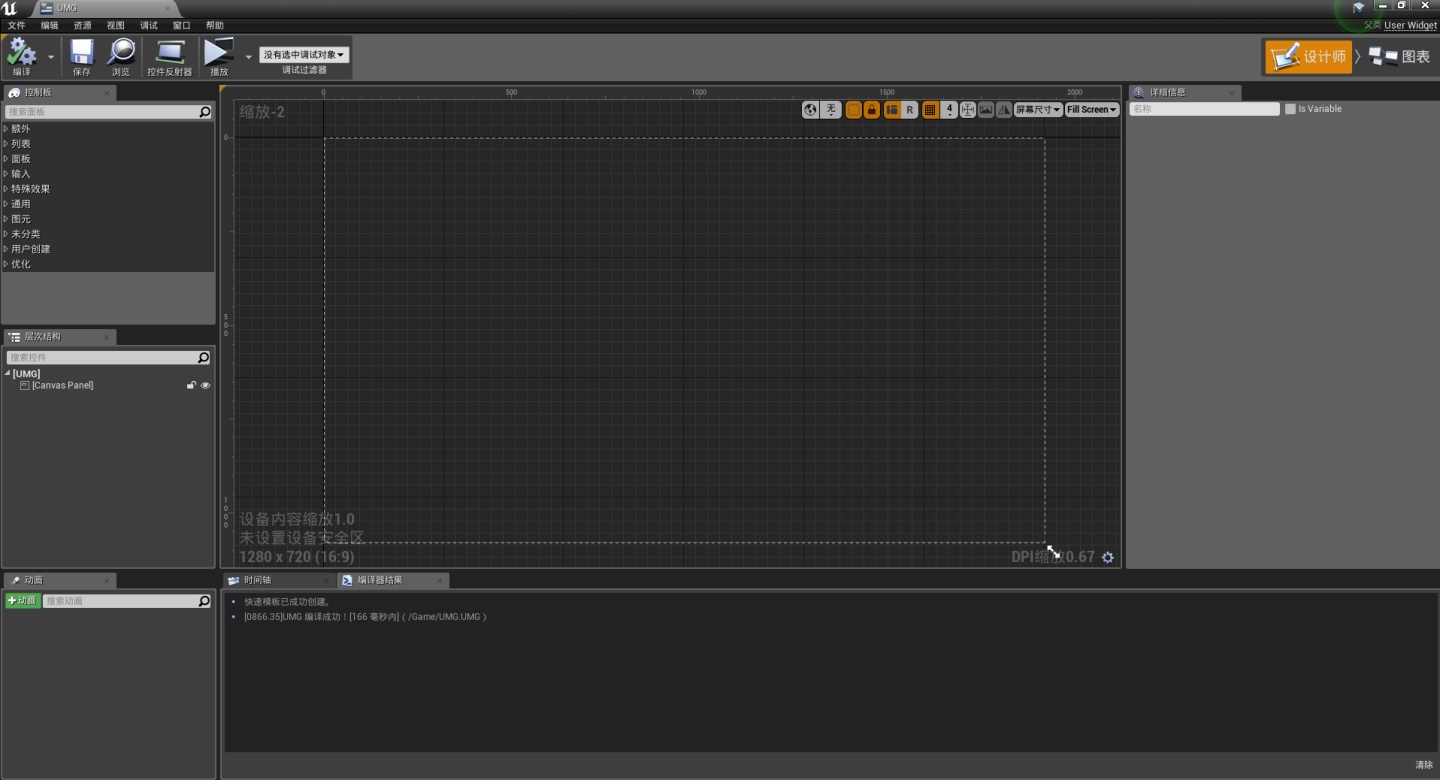Select the 控制板 palette tab
This screenshot has width=1440, height=780.
pos(58,93)
